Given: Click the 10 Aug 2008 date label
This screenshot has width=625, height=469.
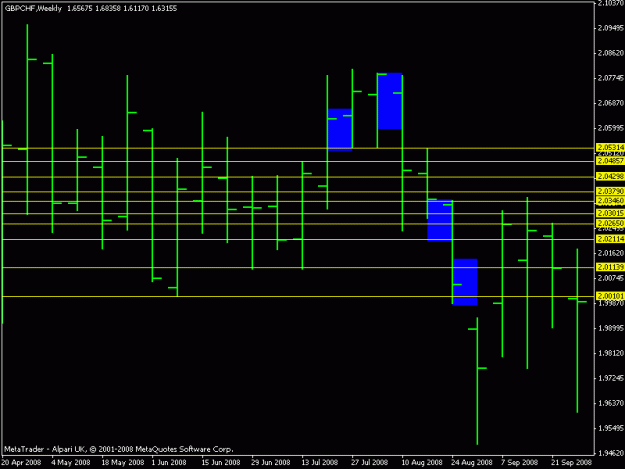Looking at the screenshot, I should click(422, 463).
